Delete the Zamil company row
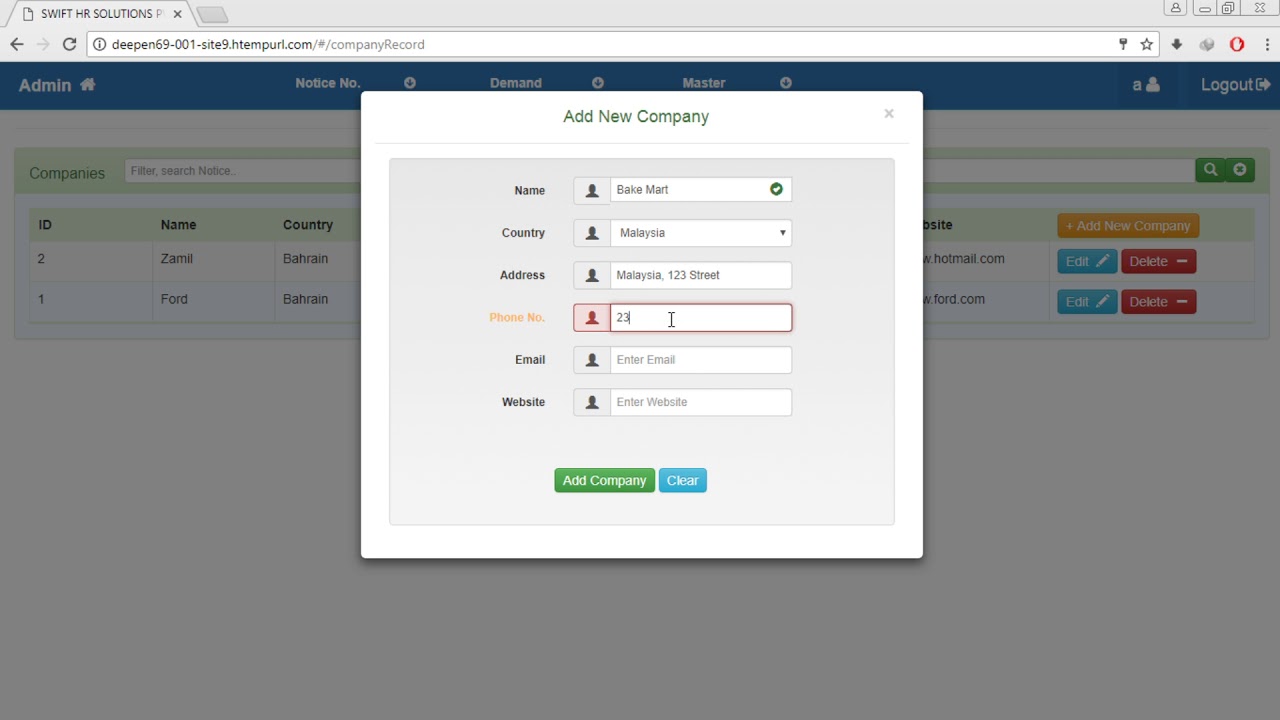 pos(1158,262)
